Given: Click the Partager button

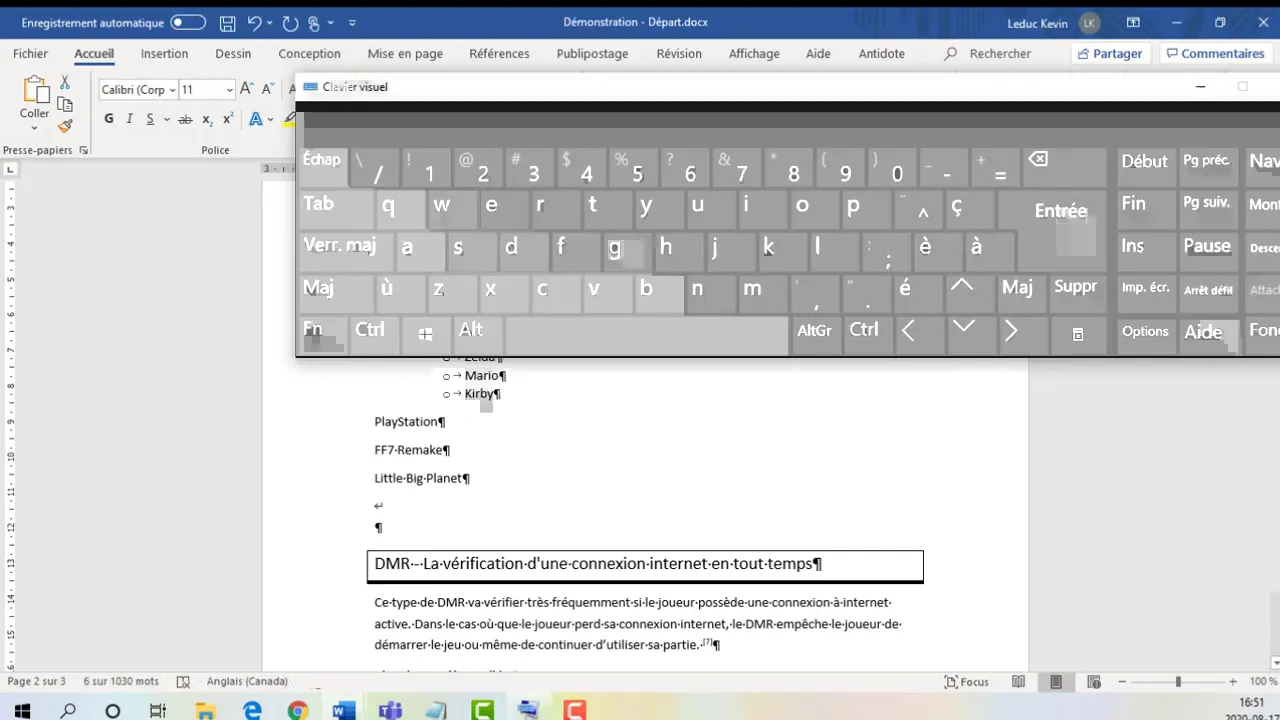Looking at the screenshot, I should point(1111,54).
